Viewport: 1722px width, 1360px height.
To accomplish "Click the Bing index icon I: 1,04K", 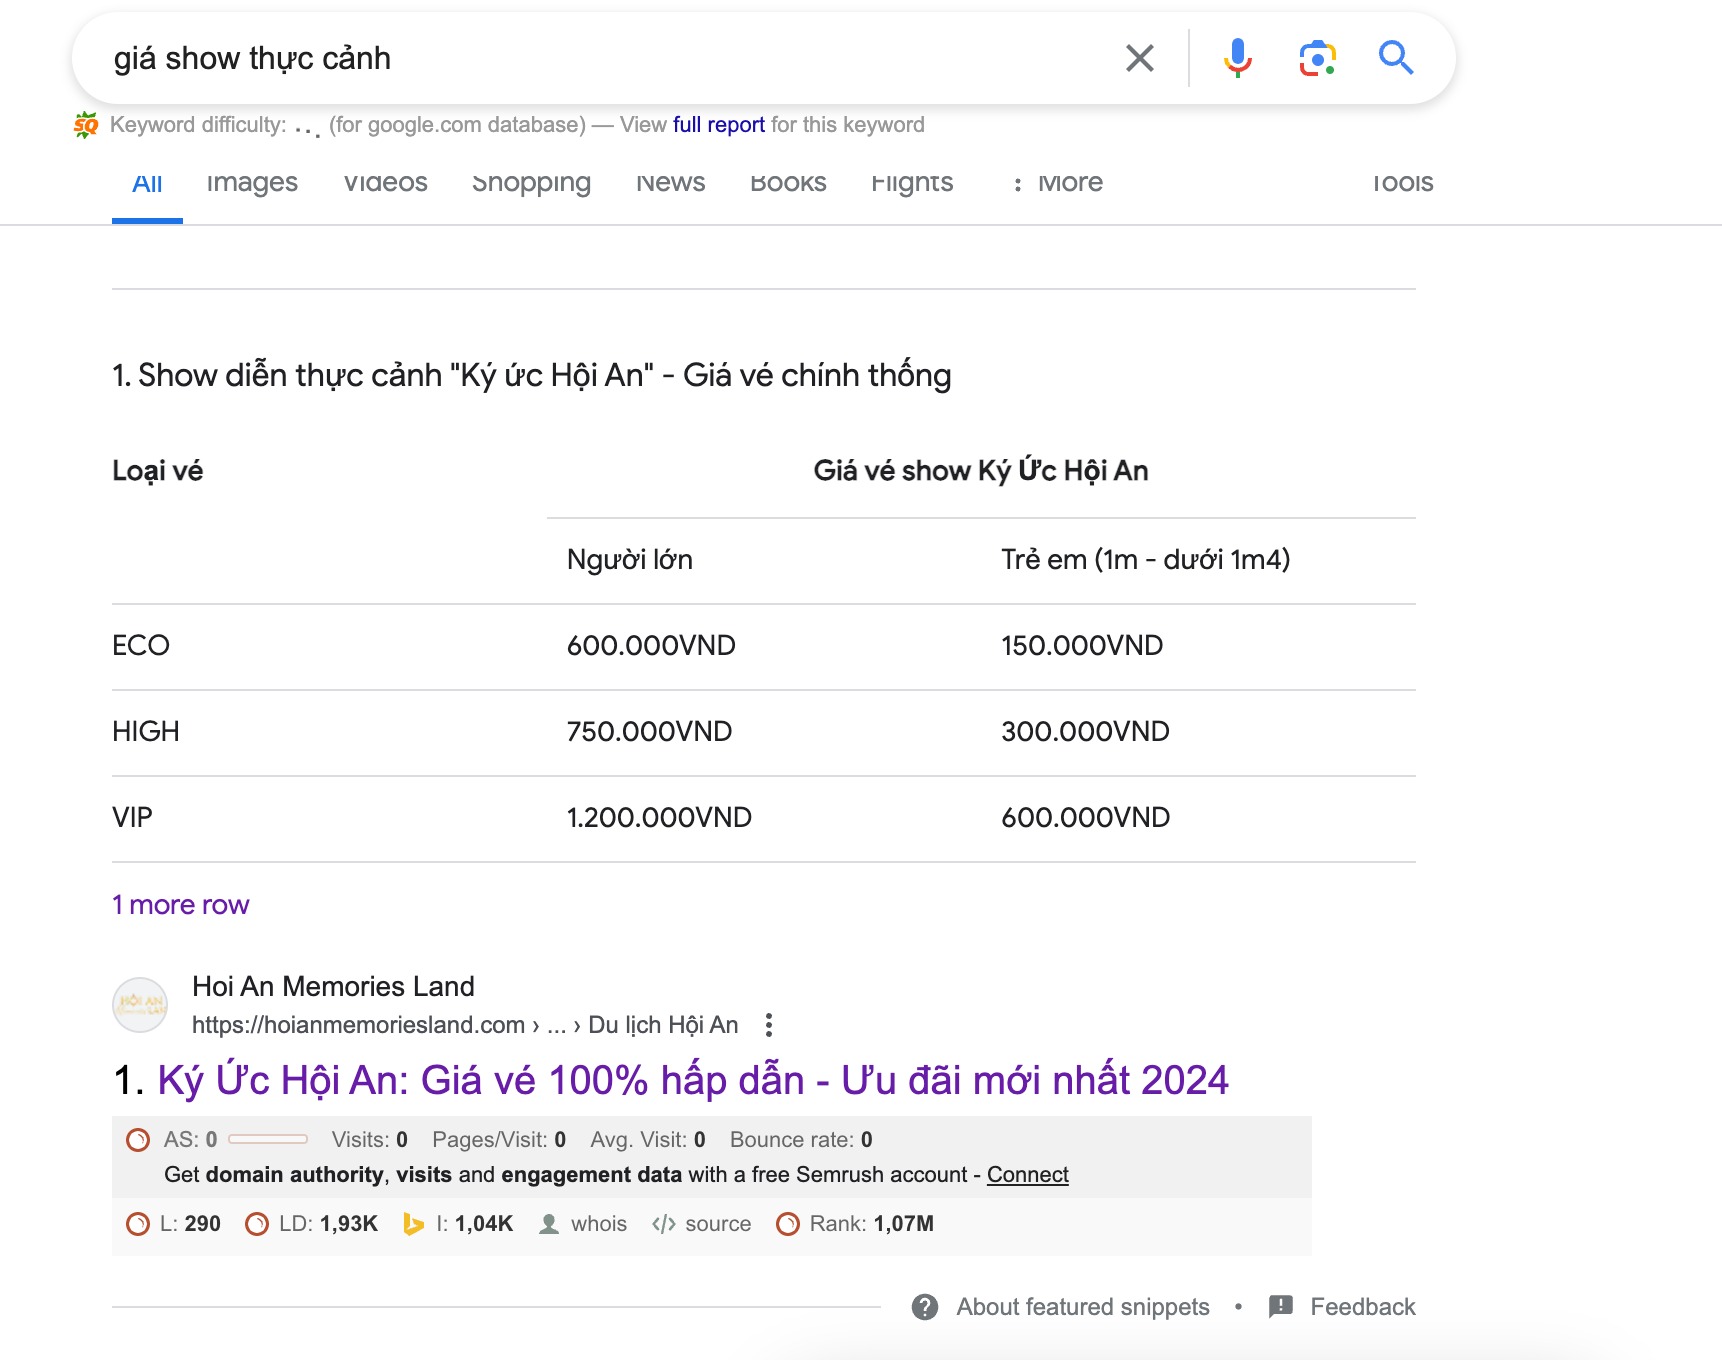I will tap(413, 1224).
